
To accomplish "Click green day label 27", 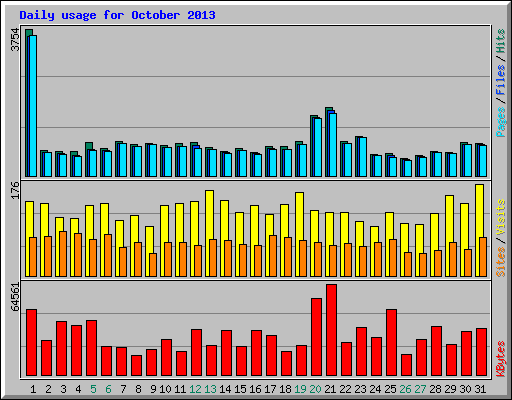I will [420, 389].
